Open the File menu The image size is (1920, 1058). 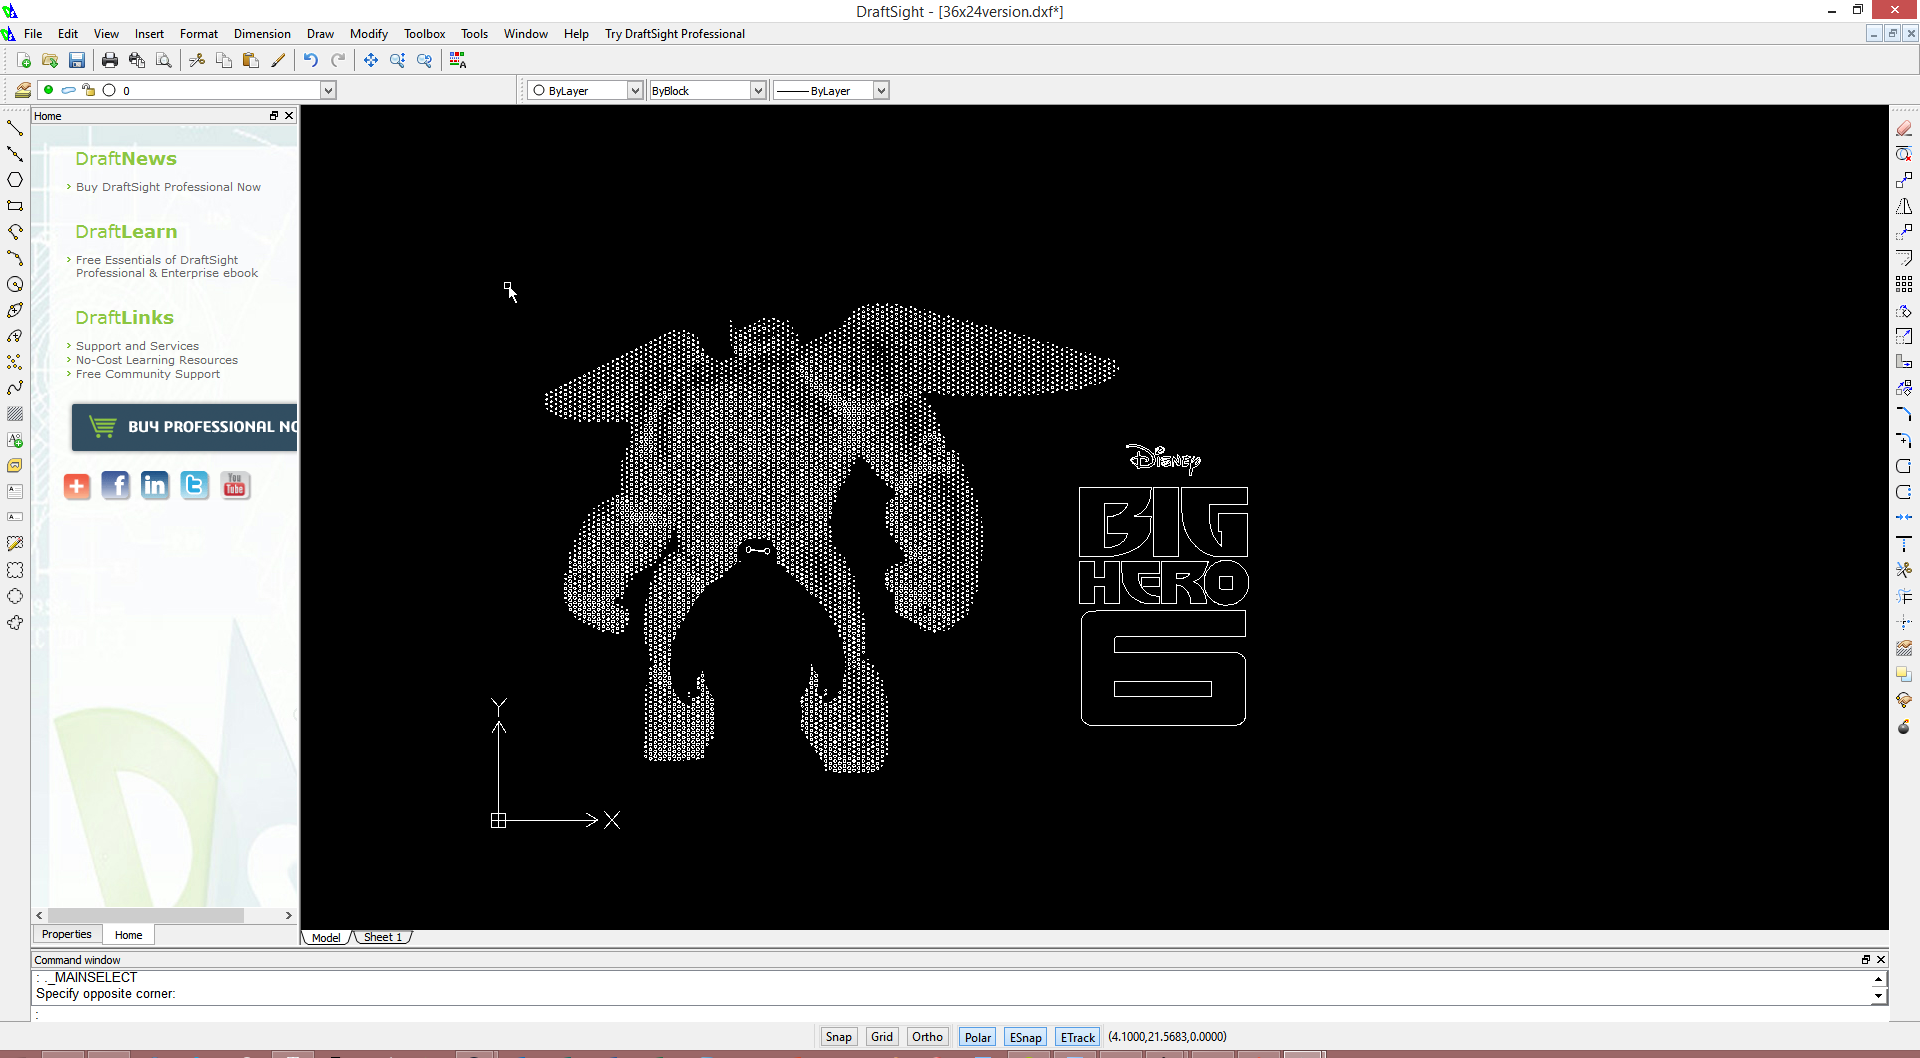[x=33, y=34]
